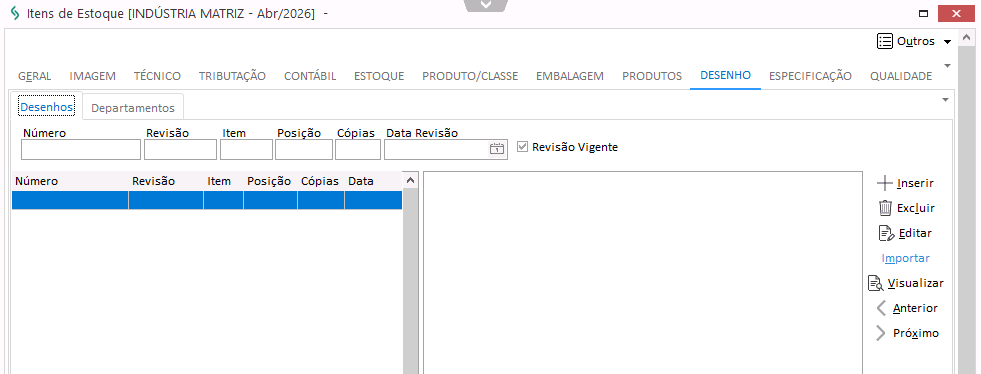Open the sub-tabs overflow arrow
This screenshot has width=981, height=374.
[x=945, y=99]
